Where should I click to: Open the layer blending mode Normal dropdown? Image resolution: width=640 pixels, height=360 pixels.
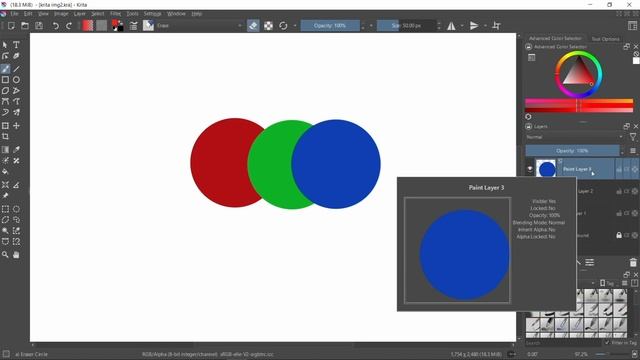click(574, 137)
